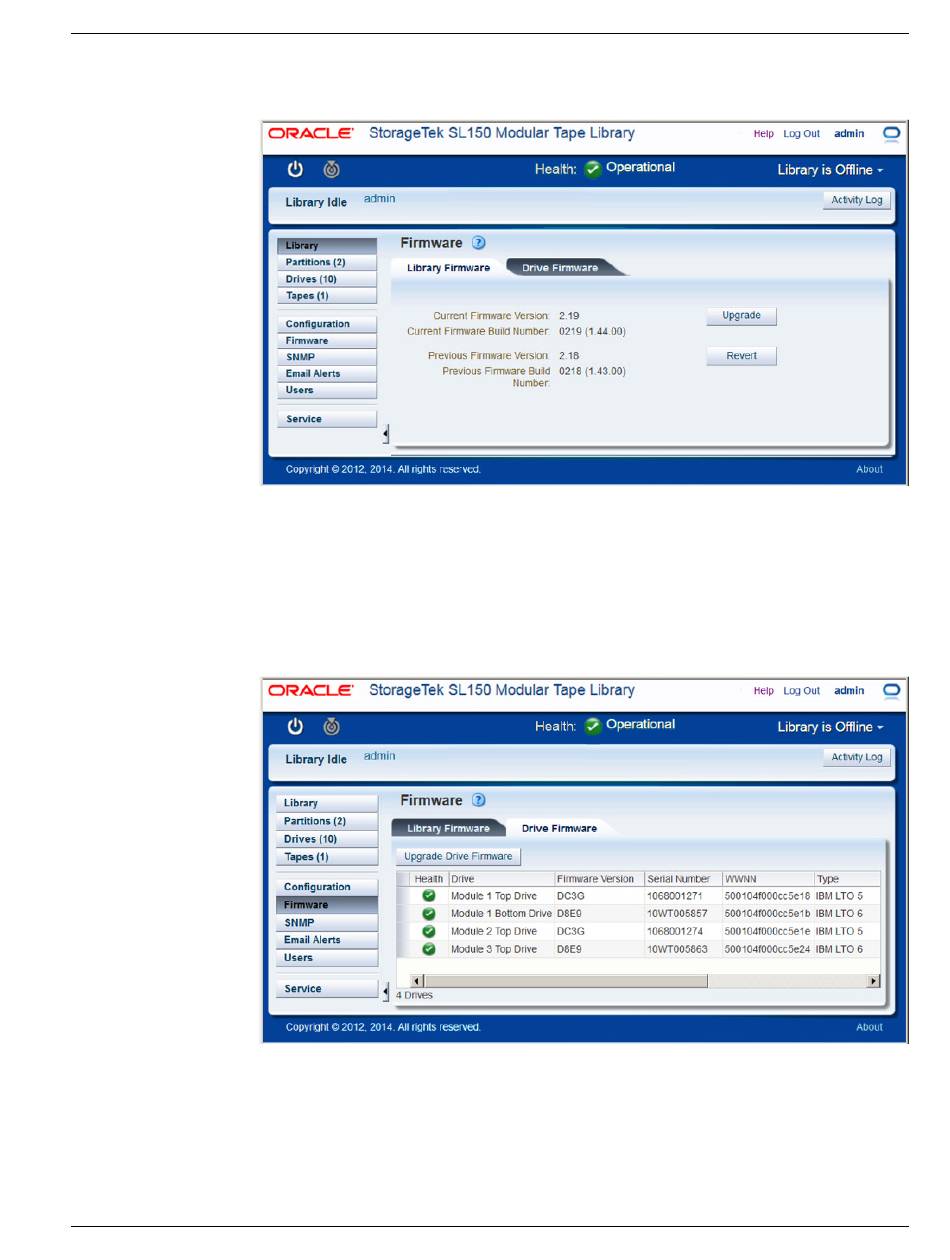This screenshot has width=950, height=1260.
Task: Click the health icon of Module 3 Top Drive
Action: click(x=429, y=948)
